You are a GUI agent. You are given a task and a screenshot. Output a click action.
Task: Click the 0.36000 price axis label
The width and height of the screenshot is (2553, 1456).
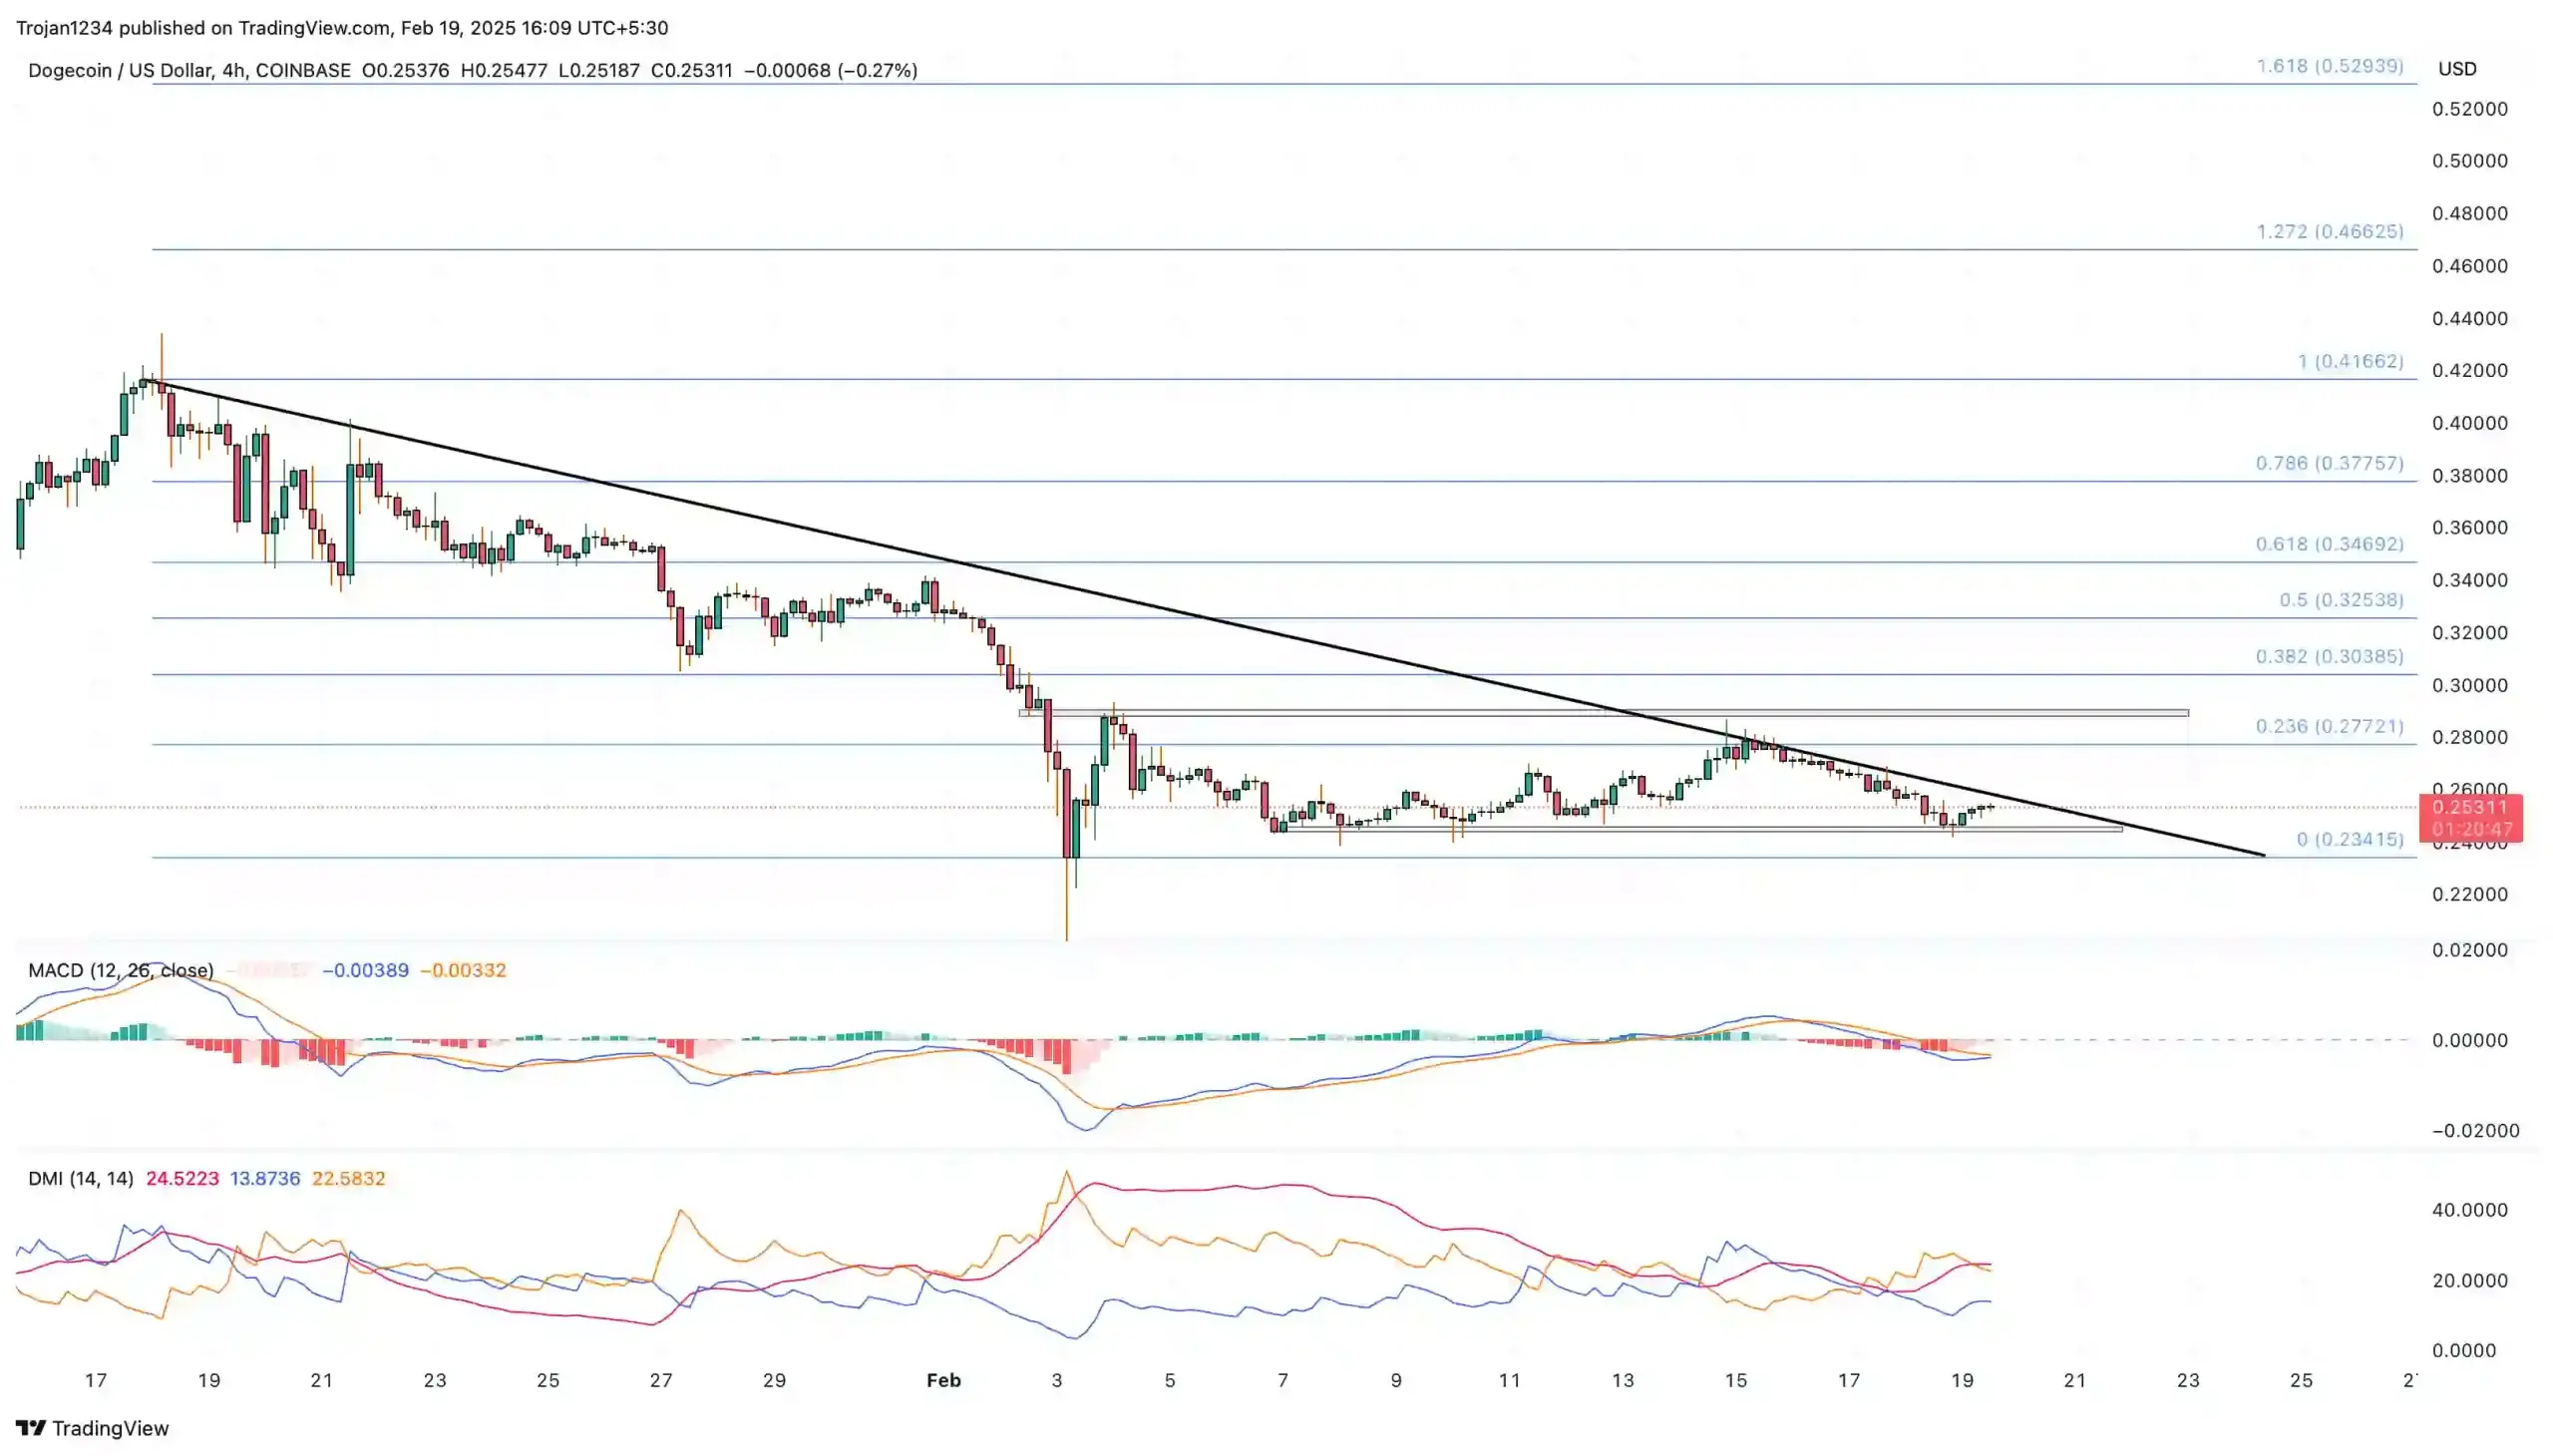coord(2470,527)
